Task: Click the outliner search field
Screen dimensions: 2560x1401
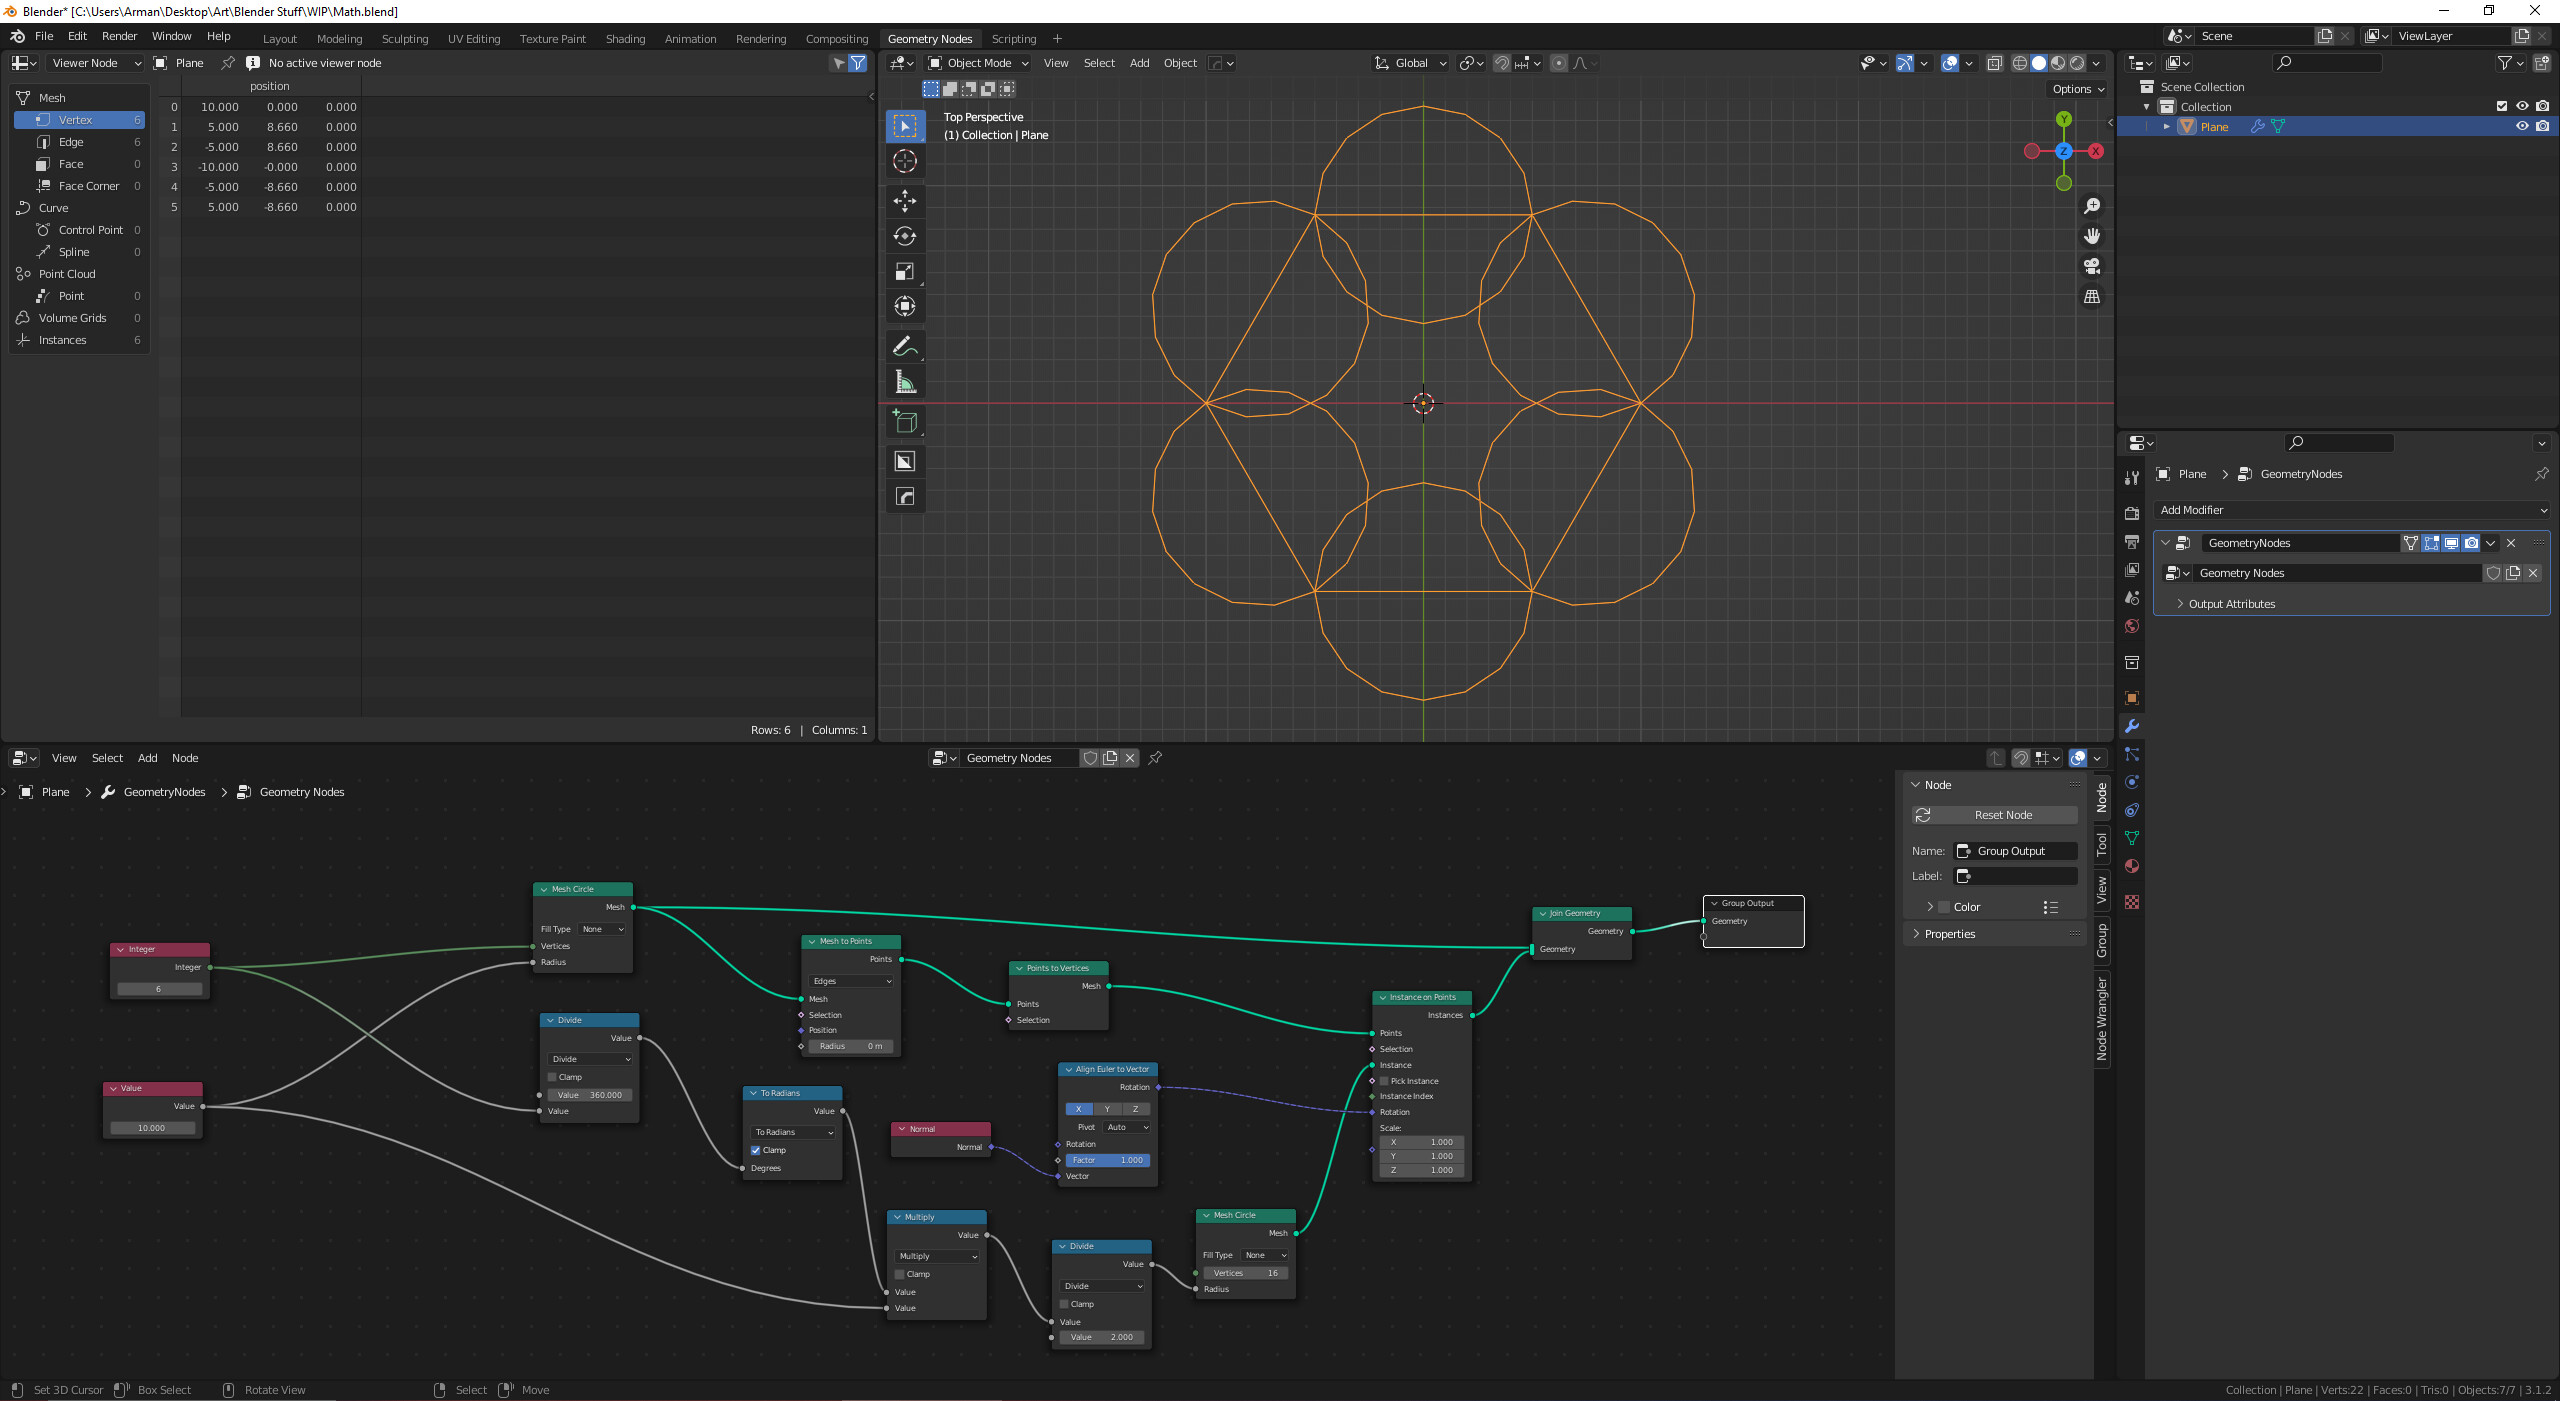Action: pos(2327,63)
